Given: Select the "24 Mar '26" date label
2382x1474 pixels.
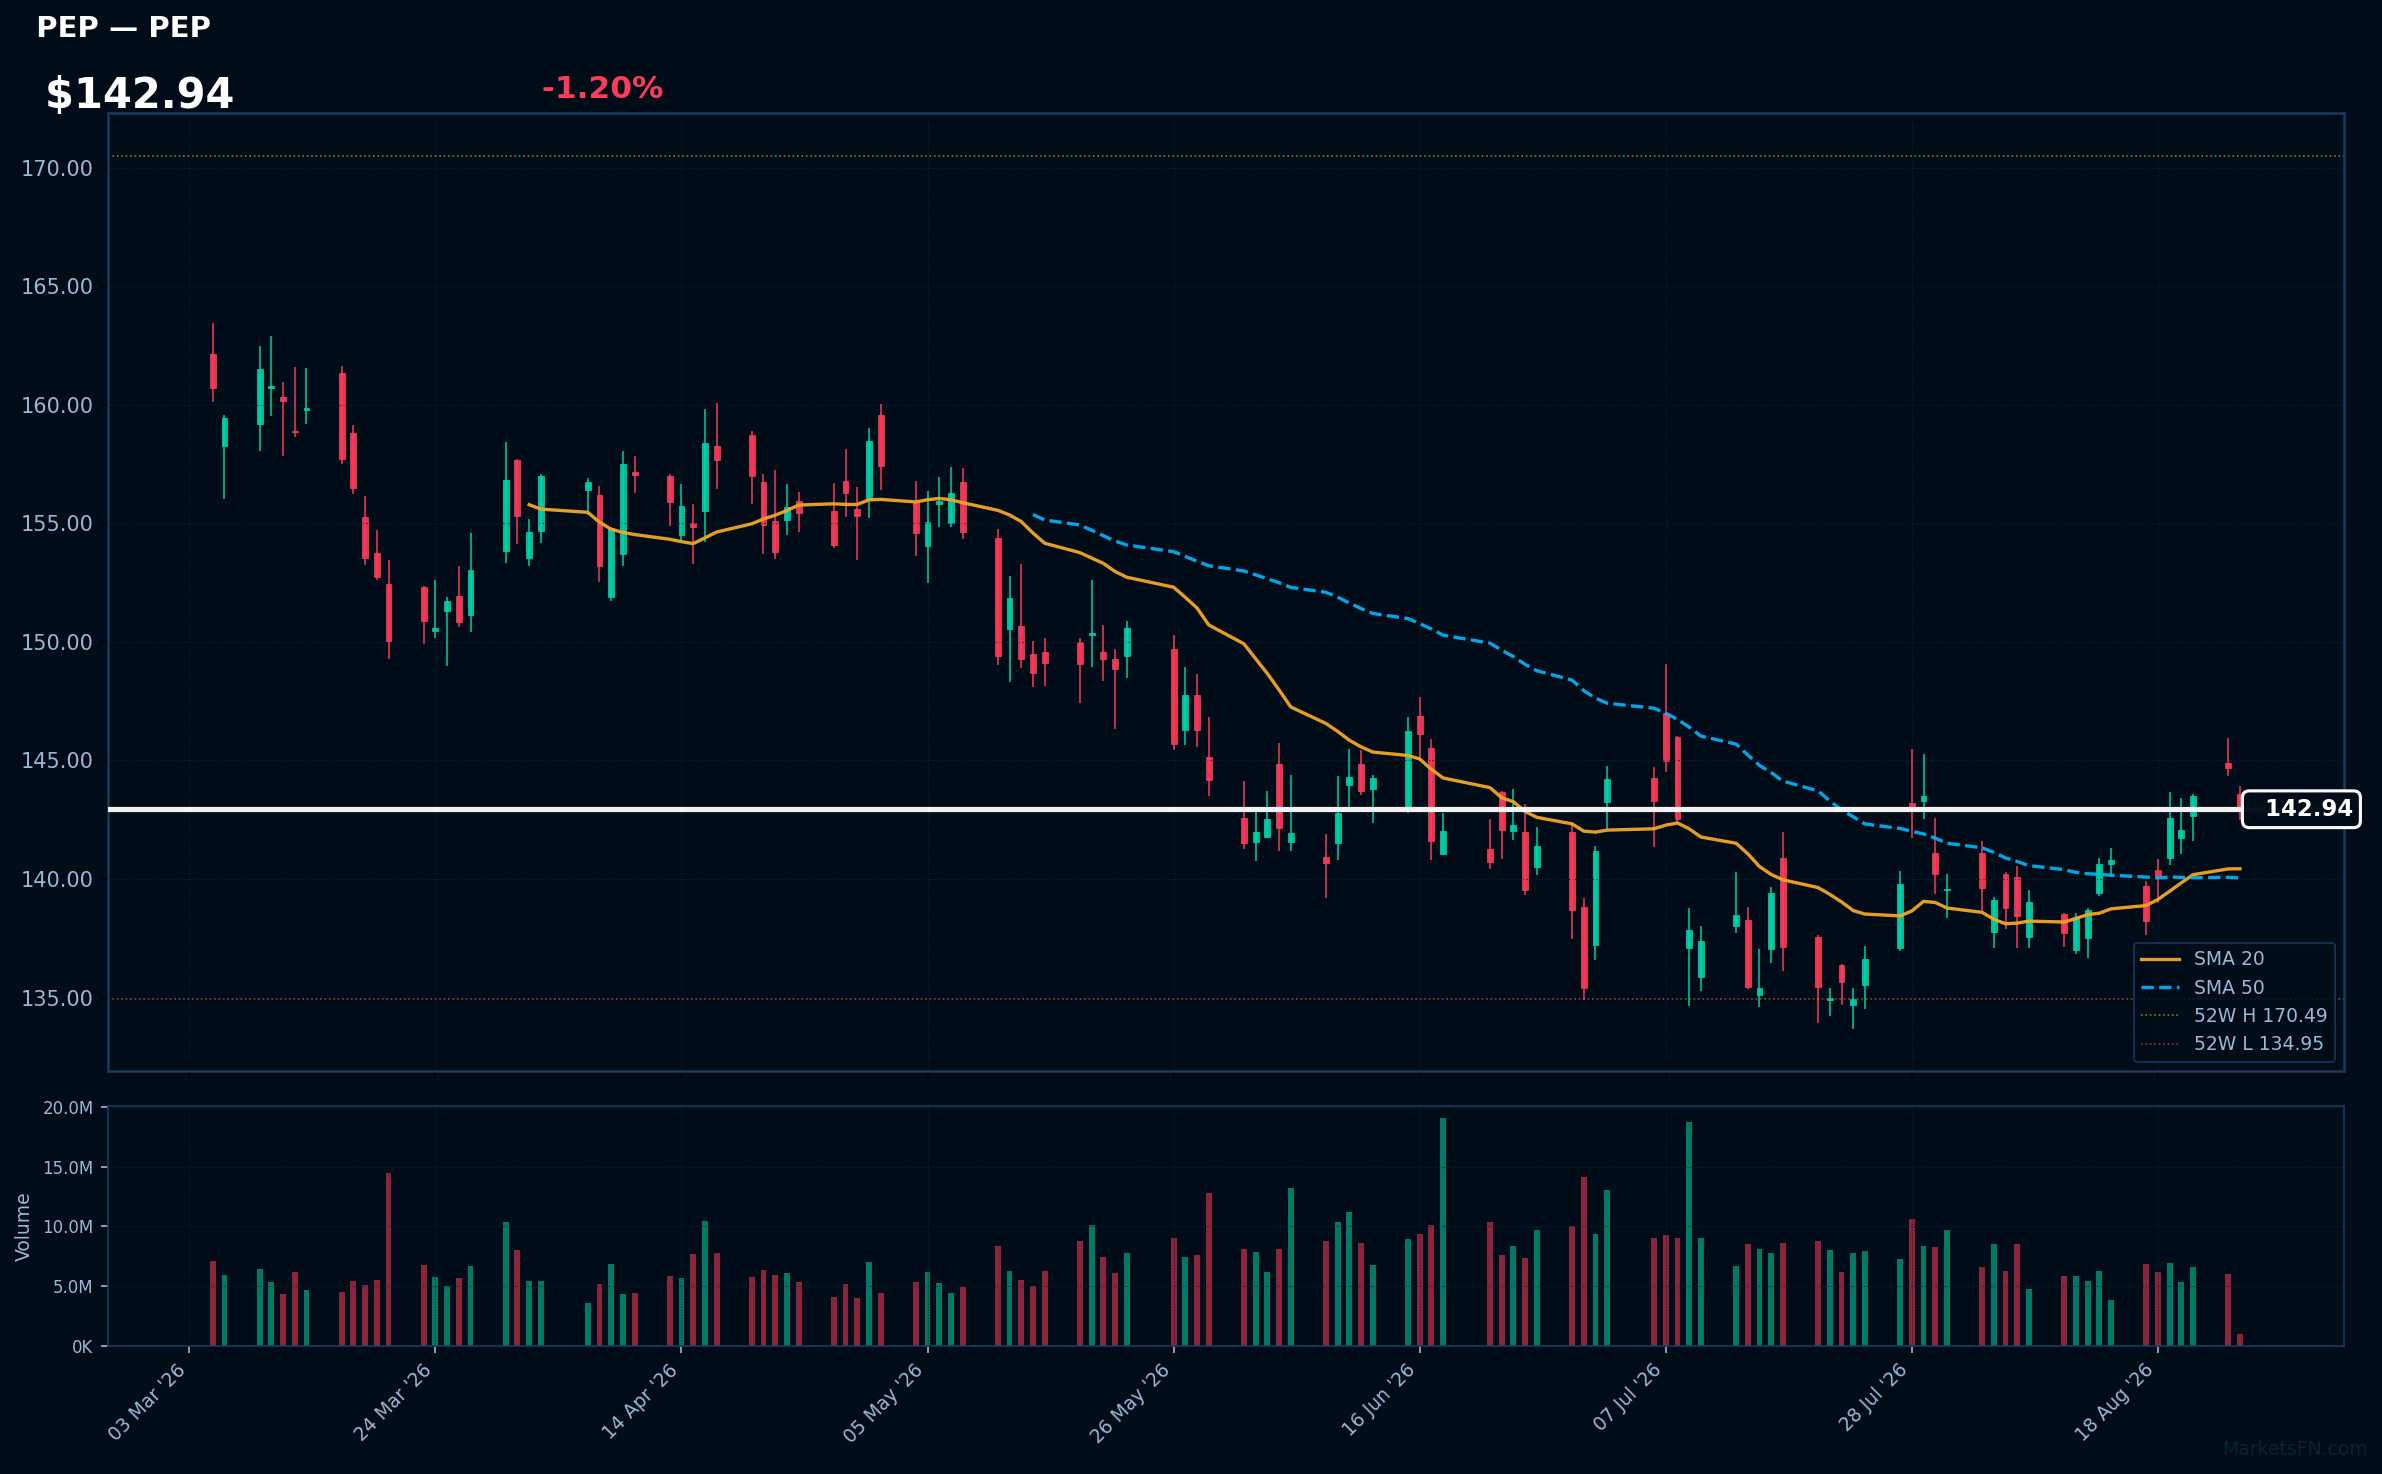Looking at the screenshot, I should click(392, 1402).
